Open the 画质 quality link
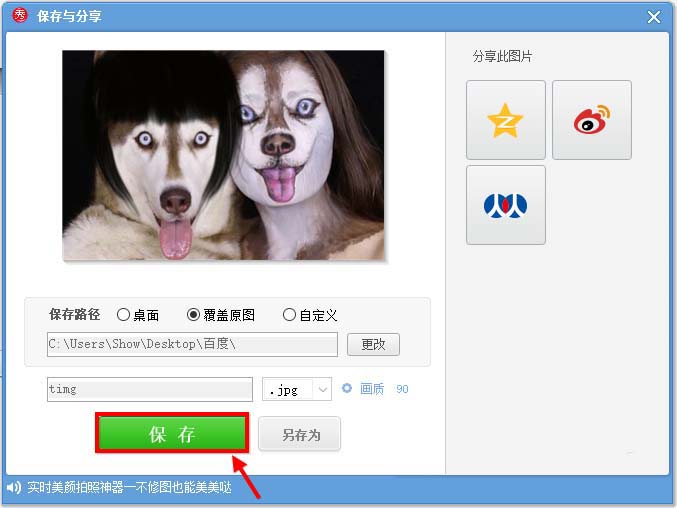 pos(372,389)
